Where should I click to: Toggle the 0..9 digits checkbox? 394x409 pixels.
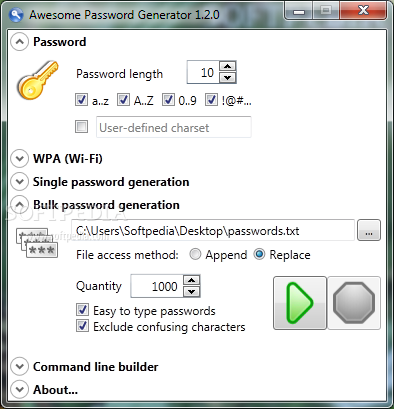[x=168, y=100]
